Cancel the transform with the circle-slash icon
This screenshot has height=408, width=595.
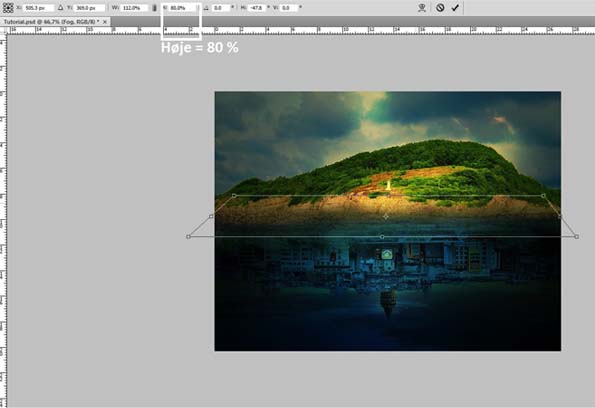point(440,8)
